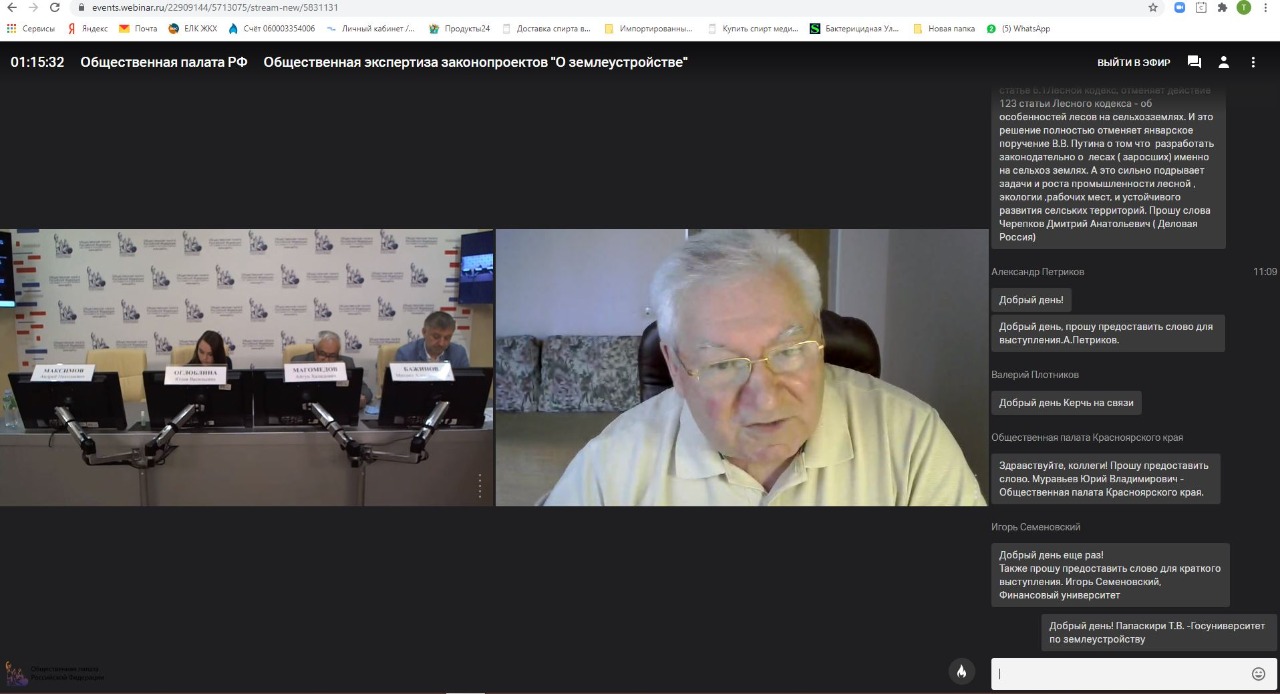The image size is (1280, 694).
Task: Click ВЫЙТИ В ЭФИР button
Action: [x=1133, y=62]
